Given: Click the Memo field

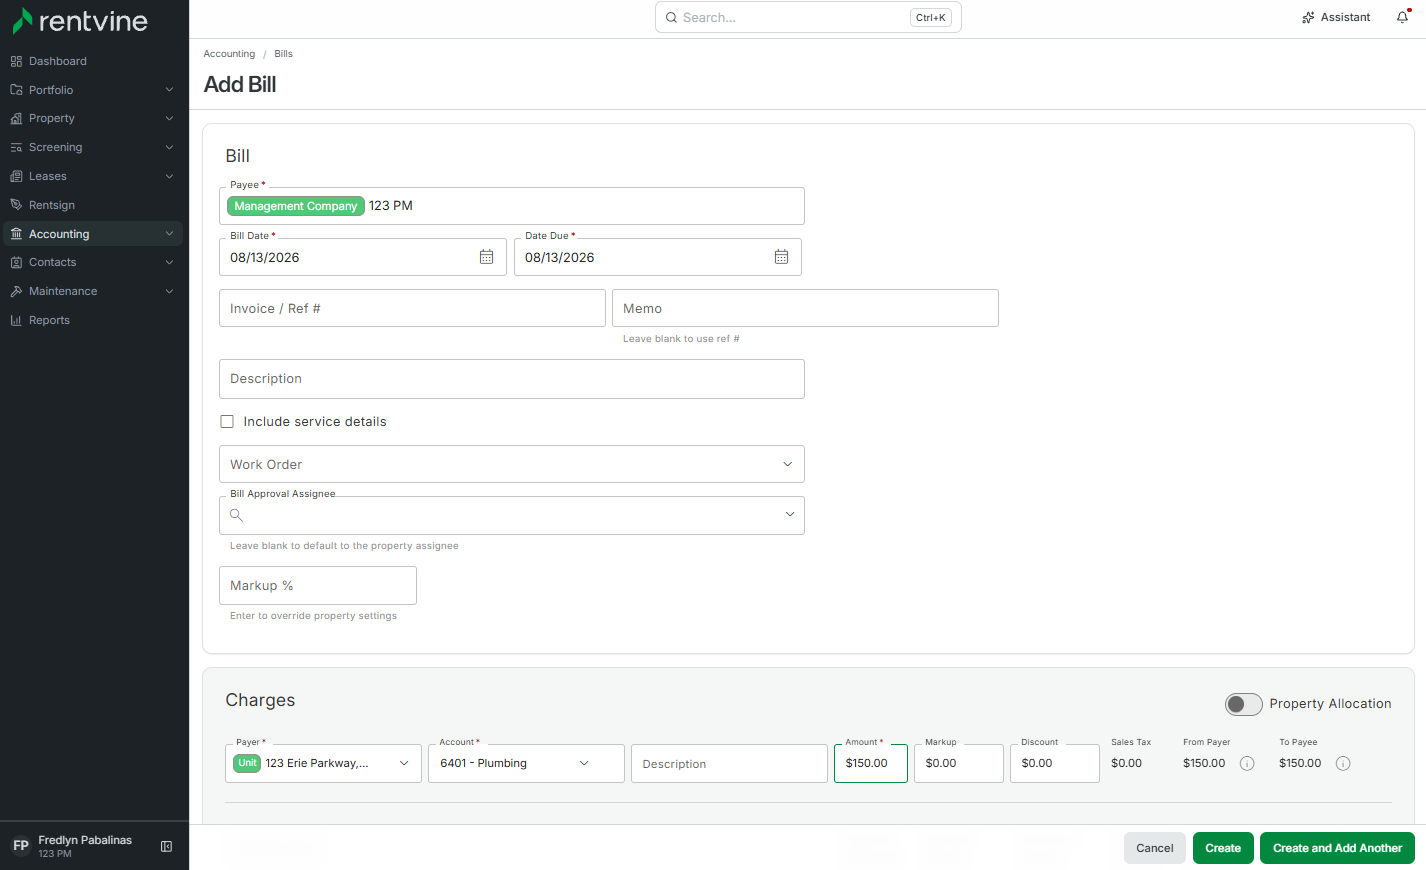Looking at the screenshot, I should [805, 308].
